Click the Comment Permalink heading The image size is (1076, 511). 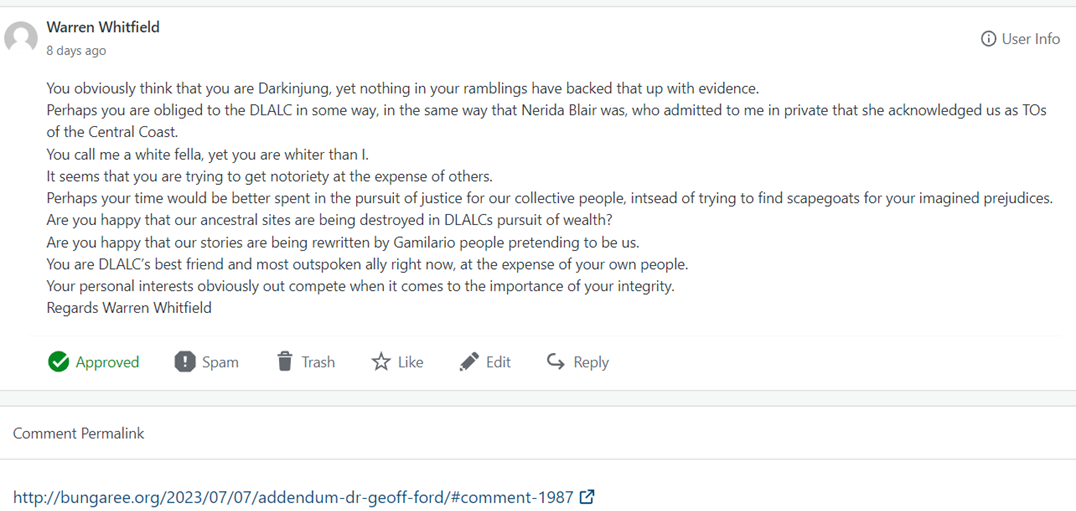[79, 433]
